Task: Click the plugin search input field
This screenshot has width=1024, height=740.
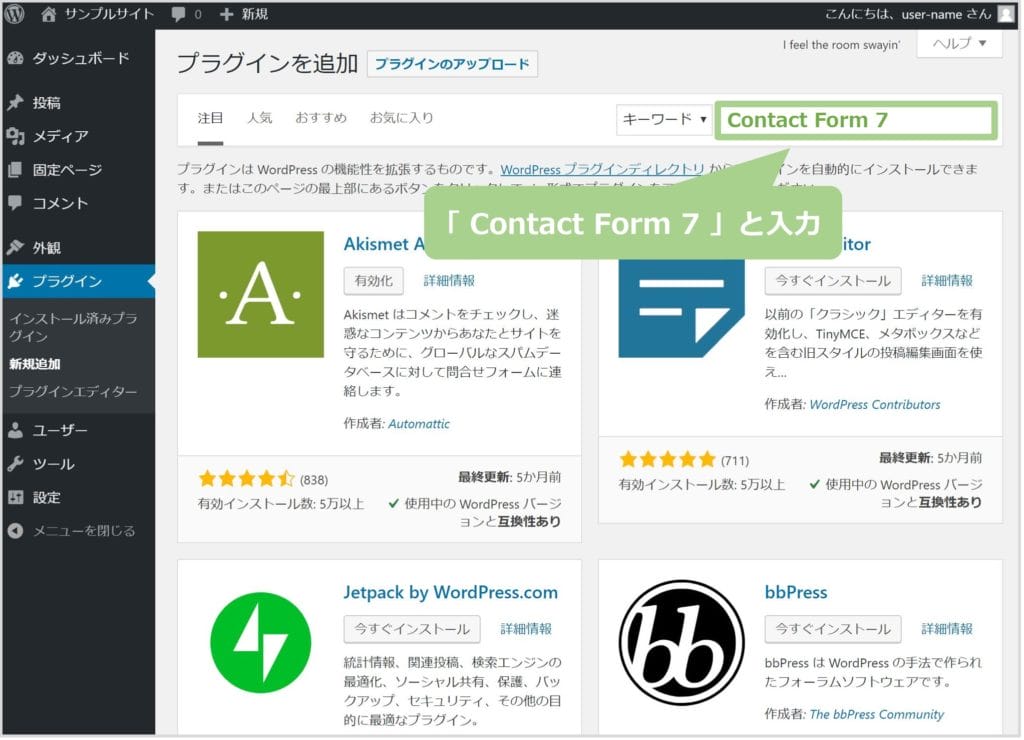Action: [x=855, y=120]
